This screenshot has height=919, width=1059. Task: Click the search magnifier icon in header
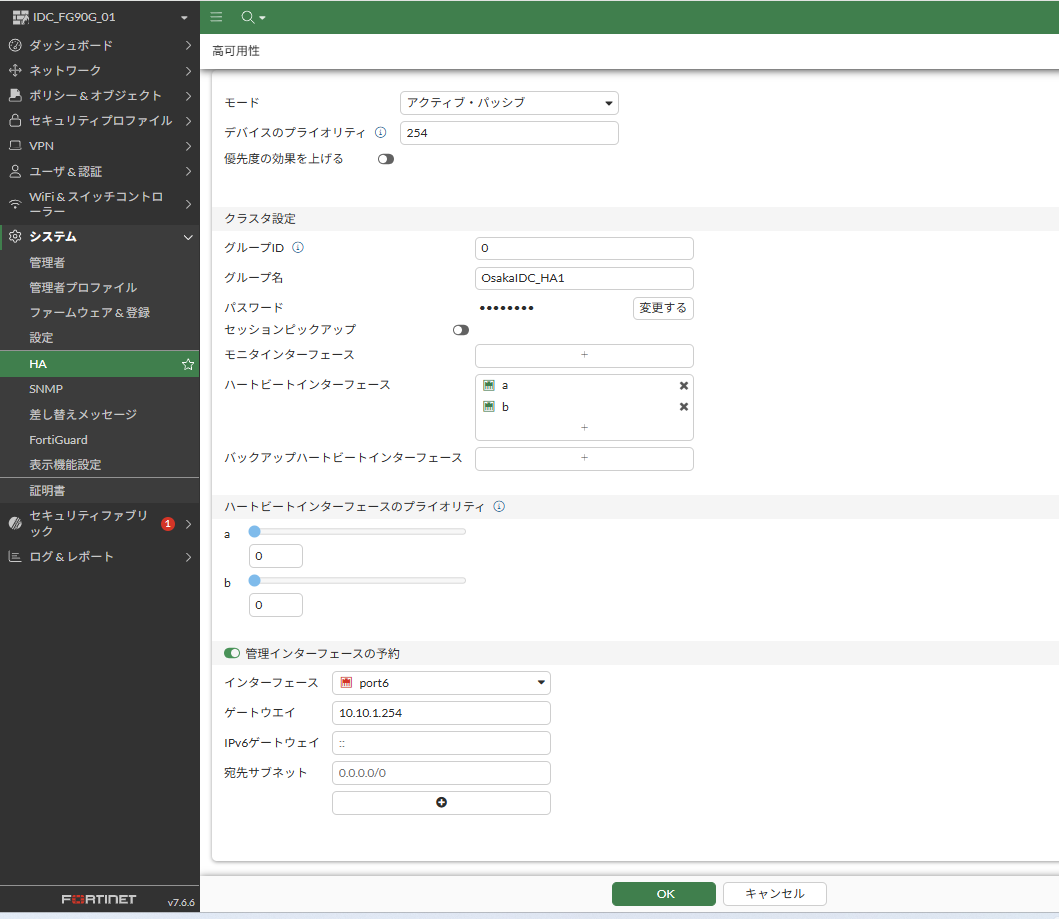[x=248, y=17]
